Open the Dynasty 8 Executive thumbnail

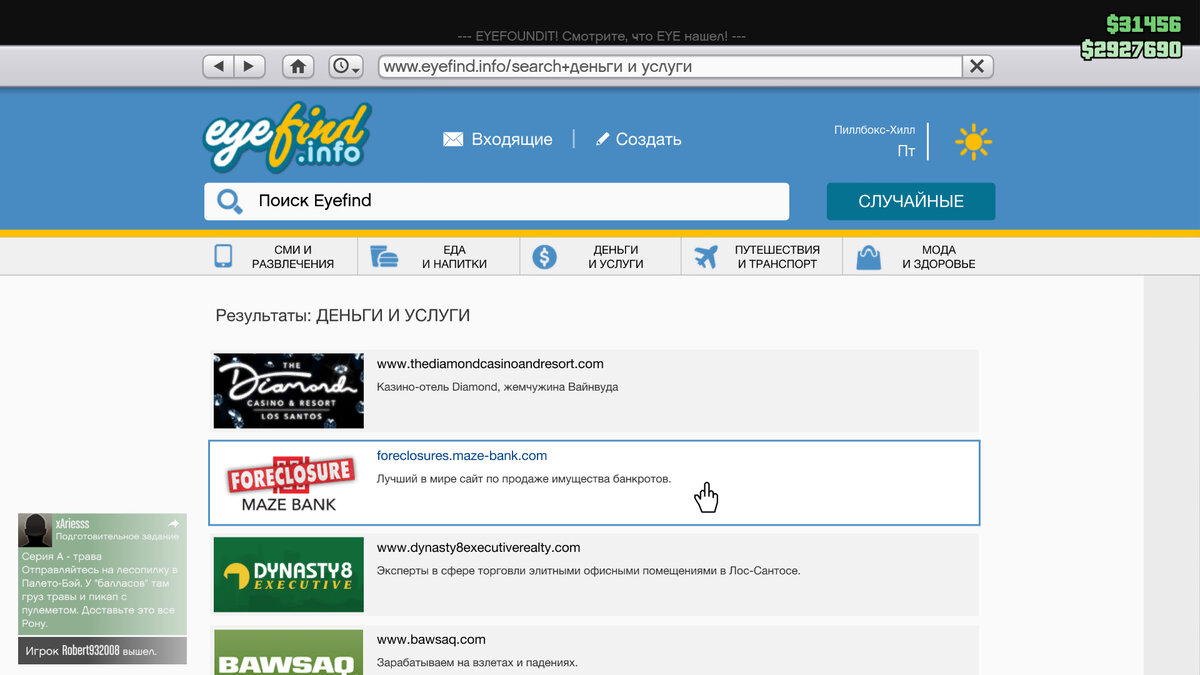coord(289,575)
